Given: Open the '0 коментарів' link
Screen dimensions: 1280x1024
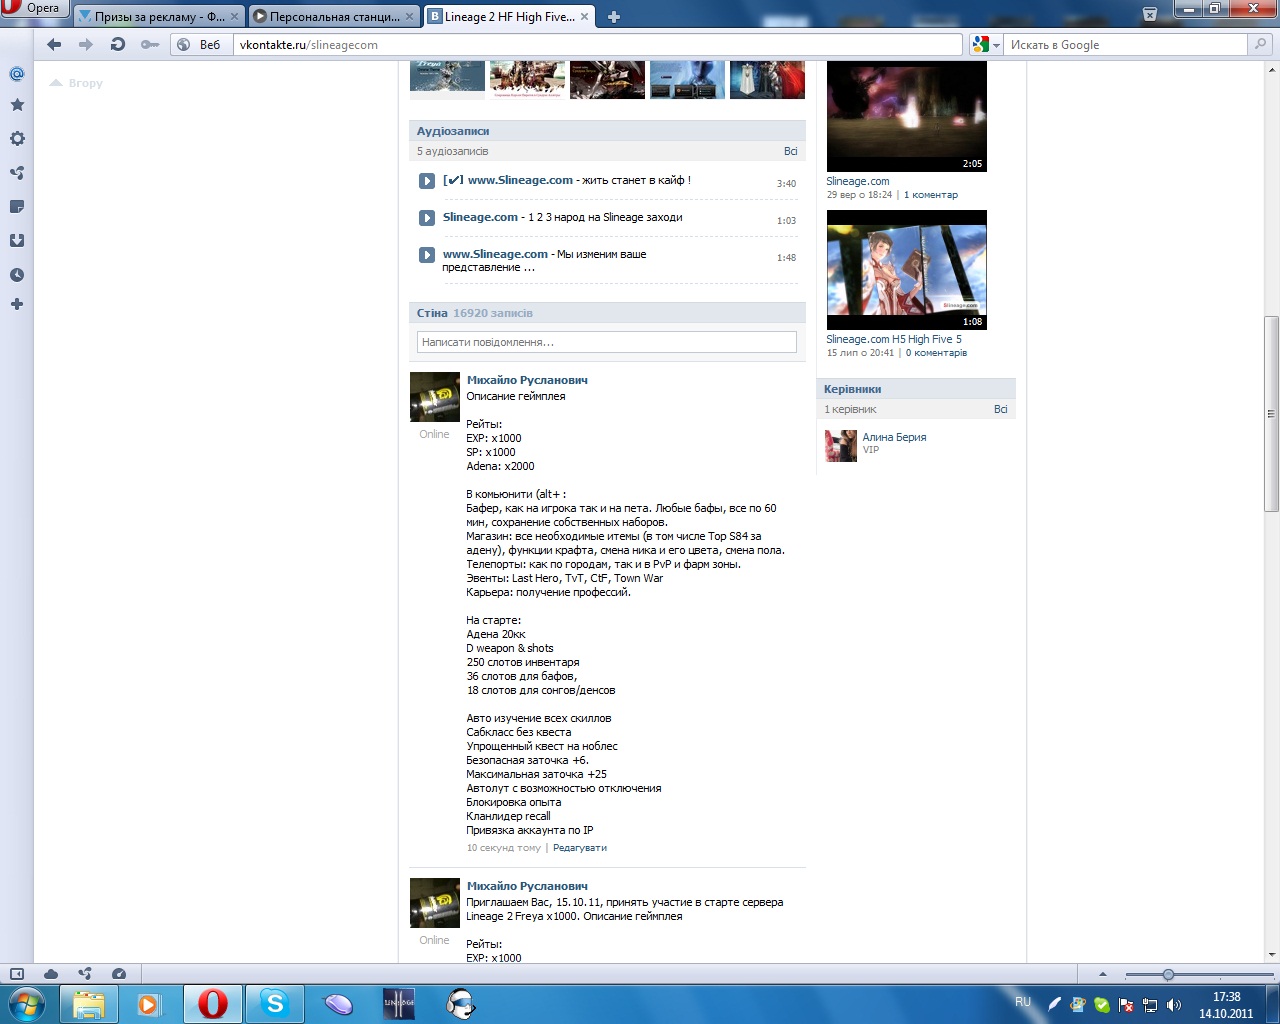Looking at the screenshot, I should pos(936,353).
